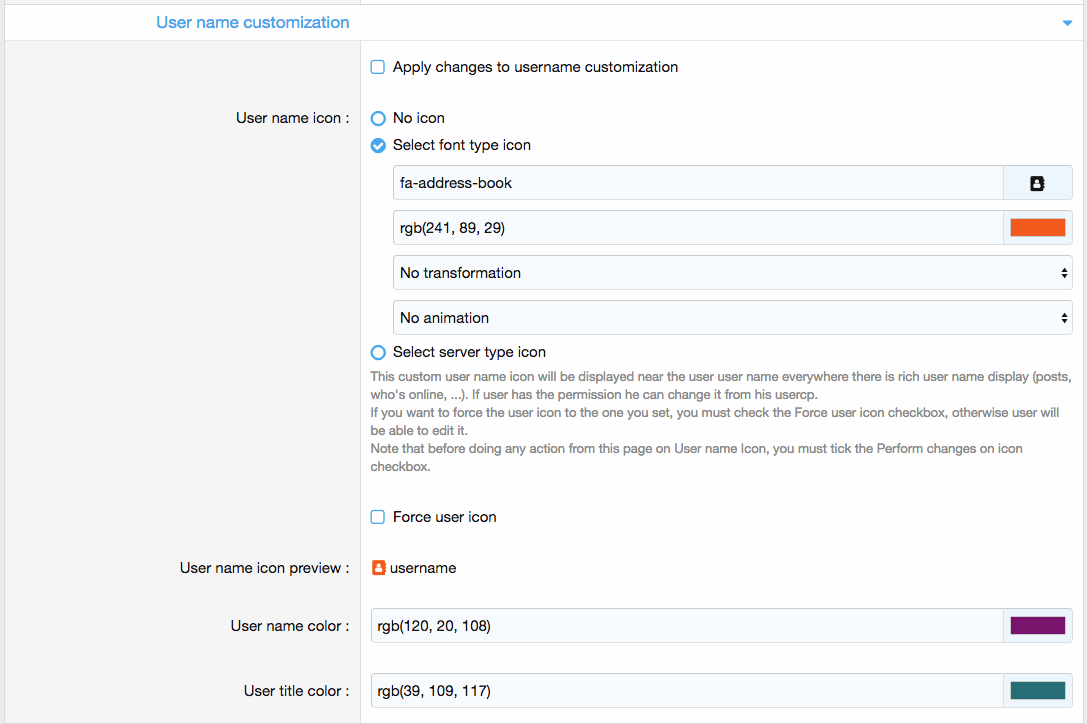The image size is (1087, 724).
Task: Open the purple user name color swatch
Action: (x=1037, y=626)
